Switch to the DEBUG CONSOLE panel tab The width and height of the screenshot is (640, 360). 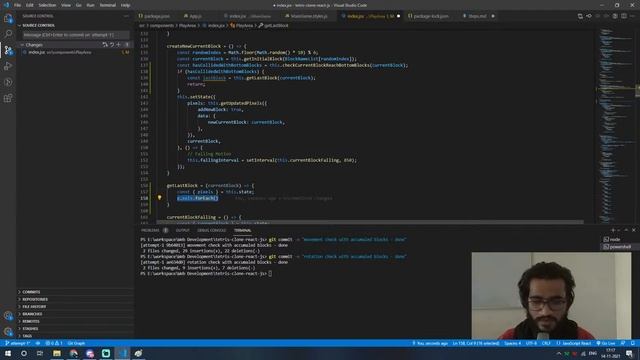pos(211,230)
